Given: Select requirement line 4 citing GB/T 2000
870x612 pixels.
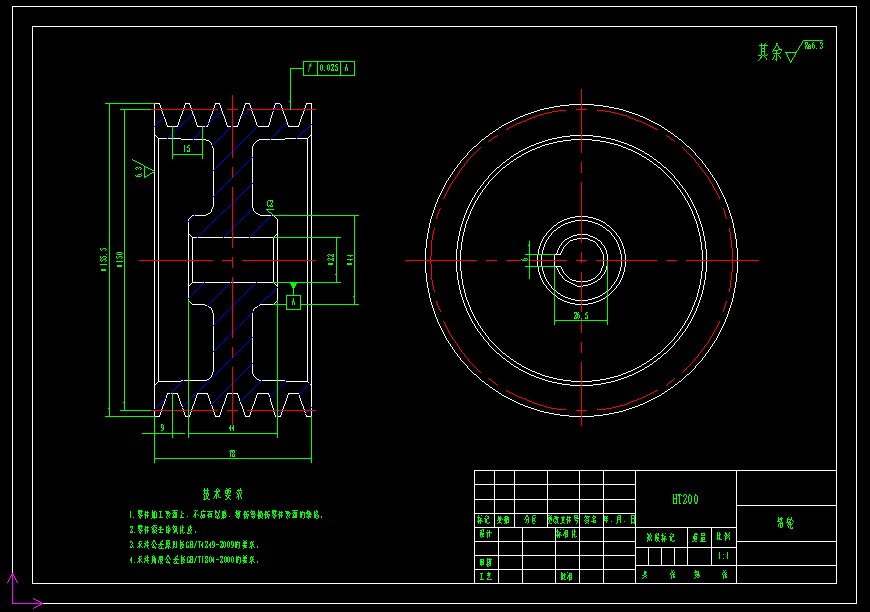Looking at the screenshot, I should pos(194,560).
